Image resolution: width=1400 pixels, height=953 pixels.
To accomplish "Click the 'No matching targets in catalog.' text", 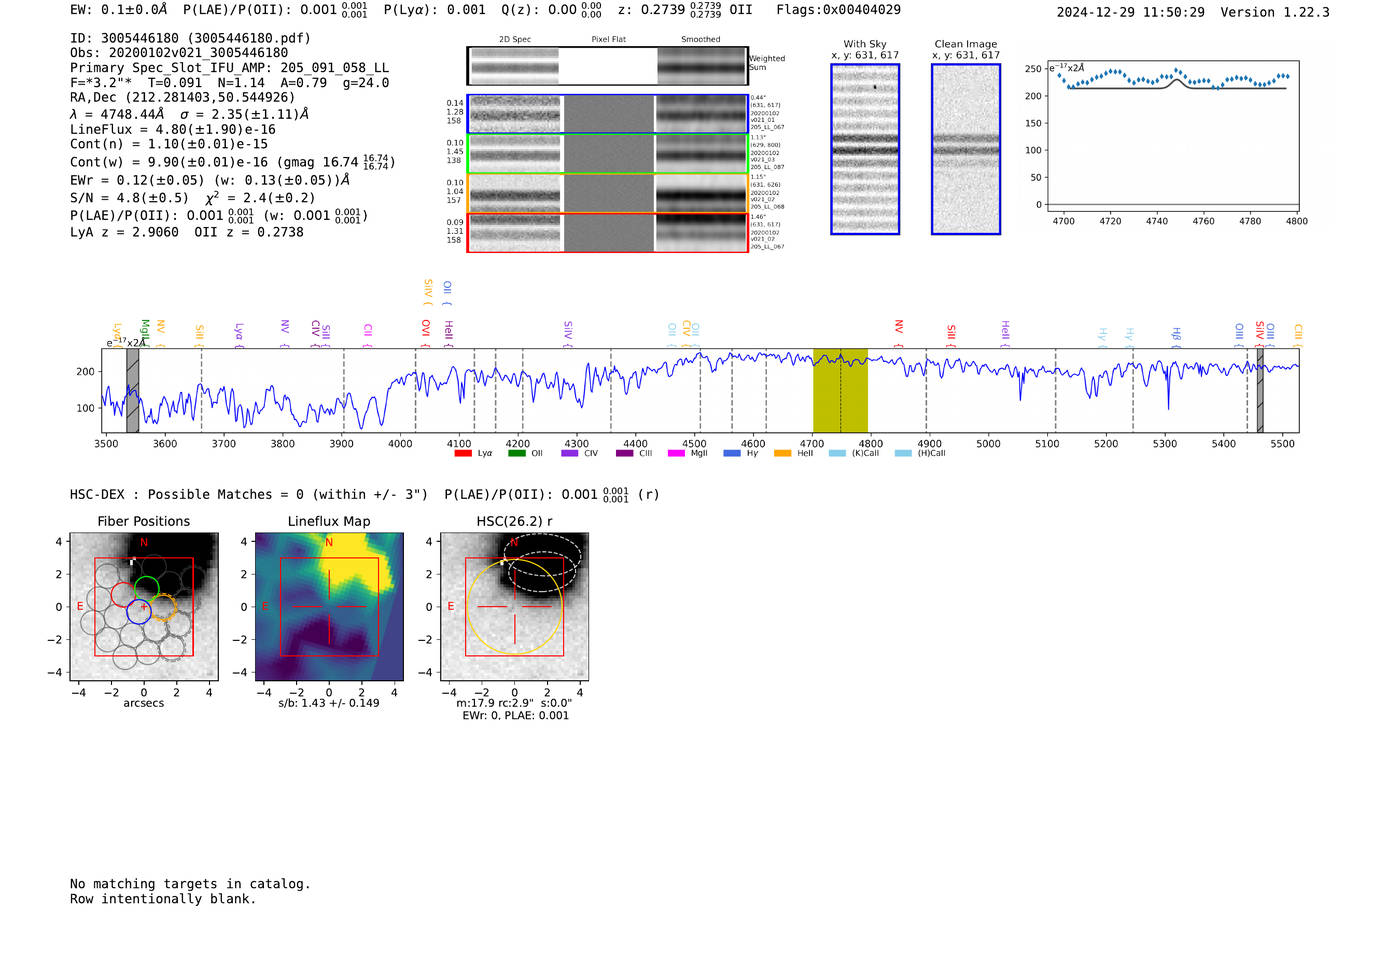I will (x=190, y=884).
